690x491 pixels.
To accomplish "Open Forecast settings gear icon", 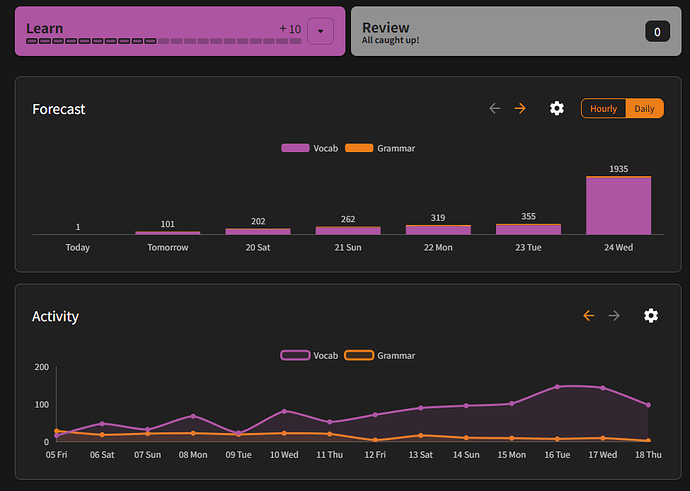I will (557, 108).
